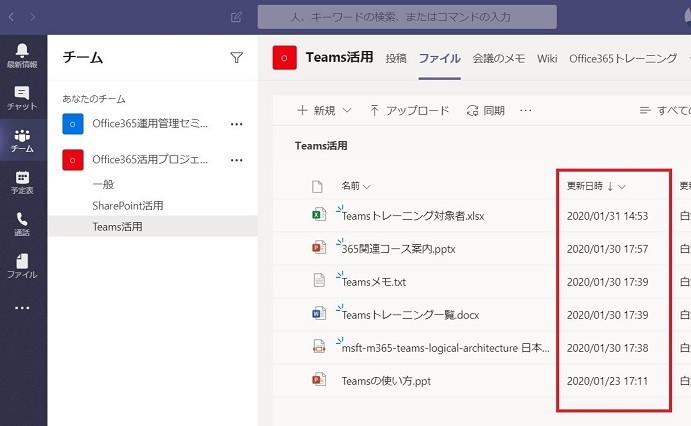This screenshot has width=691, height=426.
Task: Click the Teams活用 channel red avatar in header
Action: tap(285, 58)
